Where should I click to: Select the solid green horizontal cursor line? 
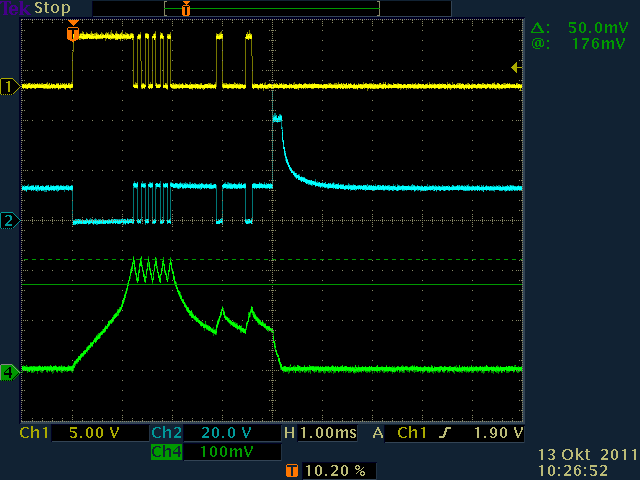(400, 285)
